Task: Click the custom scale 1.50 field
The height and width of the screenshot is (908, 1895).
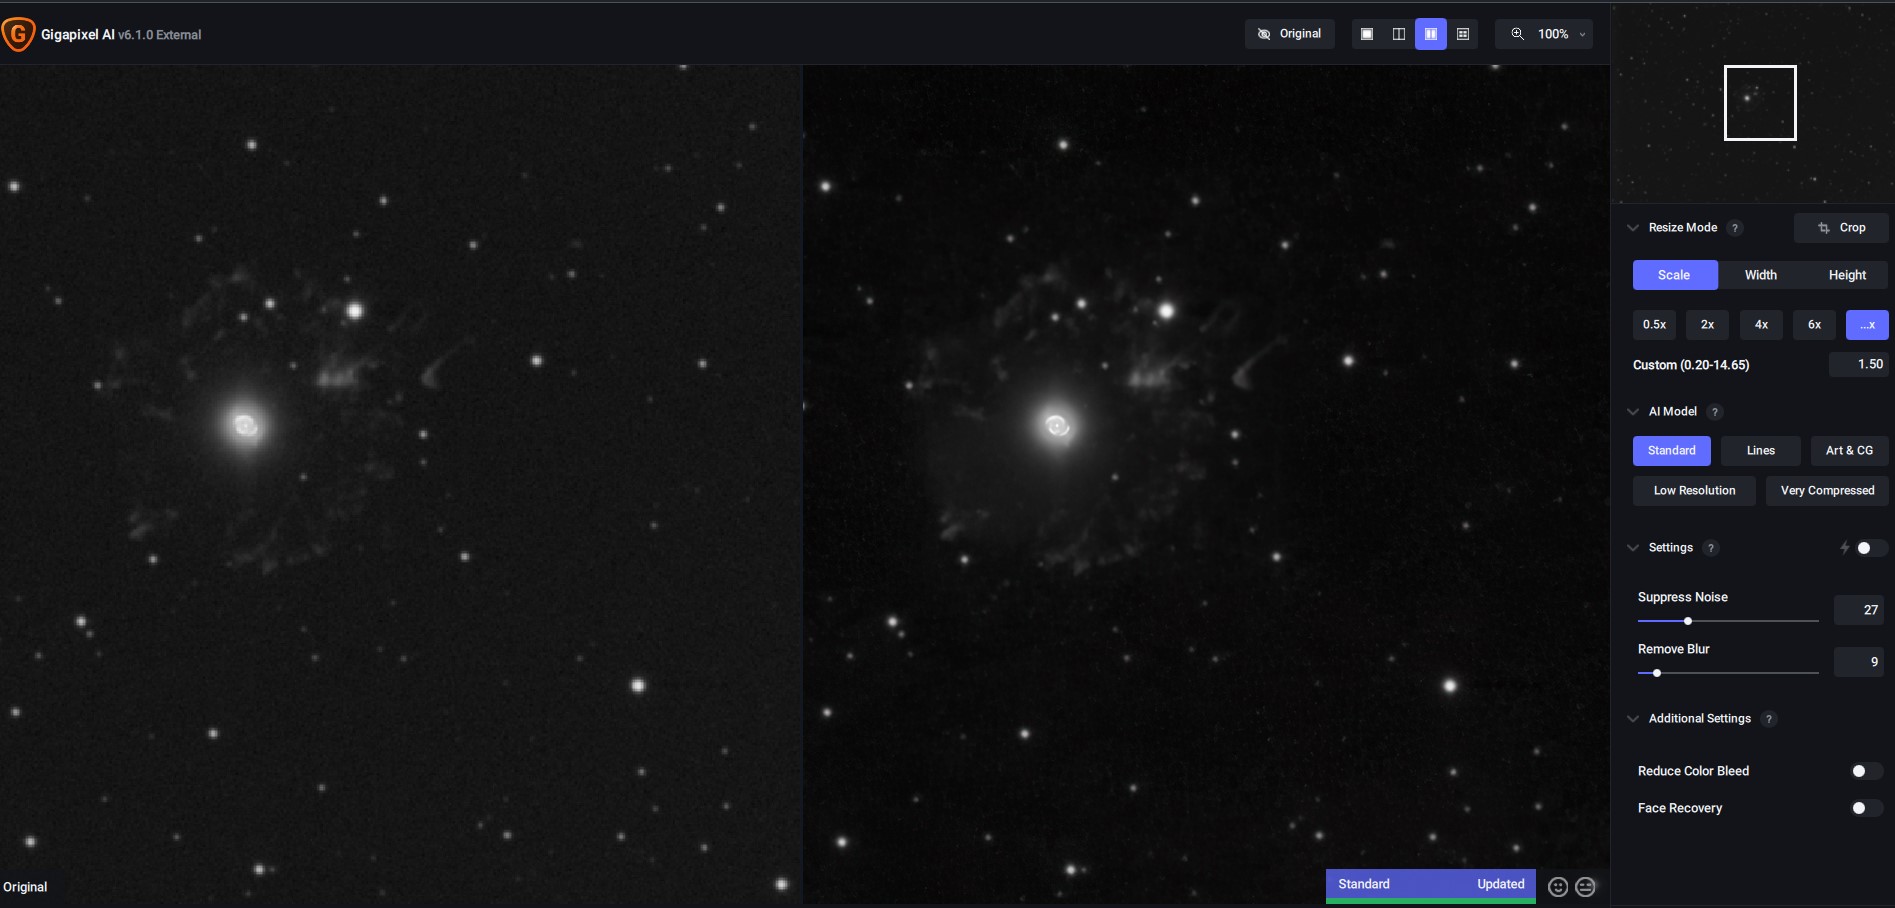Action: [x=1858, y=365]
